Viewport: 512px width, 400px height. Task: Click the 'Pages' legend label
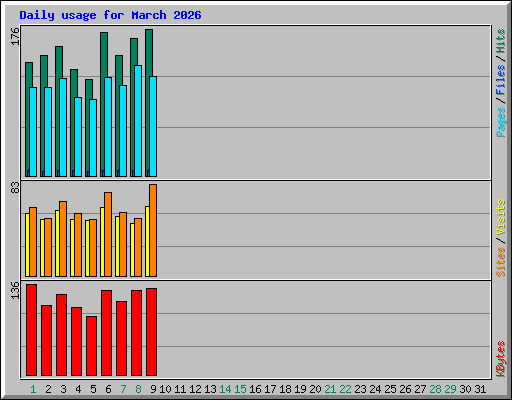pos(500,122)
